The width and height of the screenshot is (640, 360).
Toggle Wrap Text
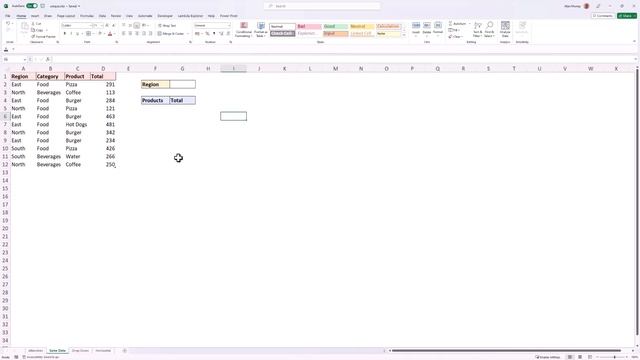pos(167,25)
